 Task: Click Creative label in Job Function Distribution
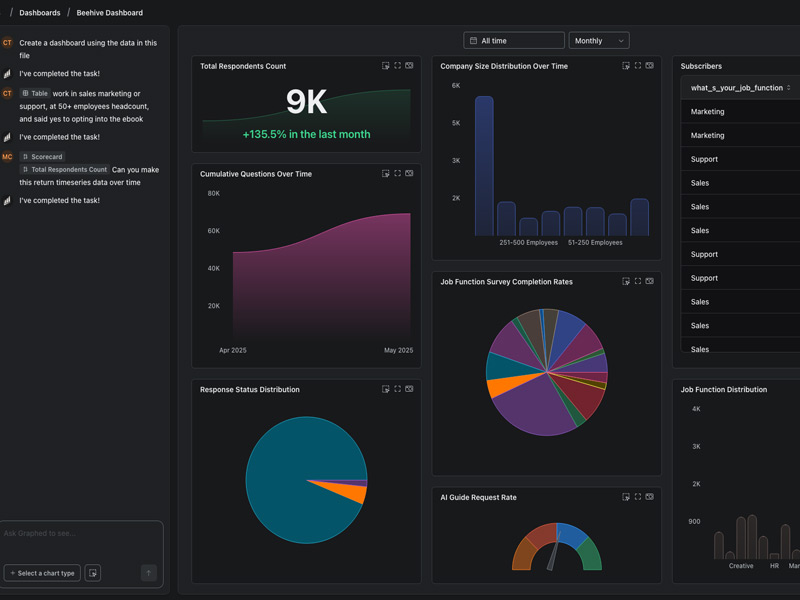pos(741,566)
